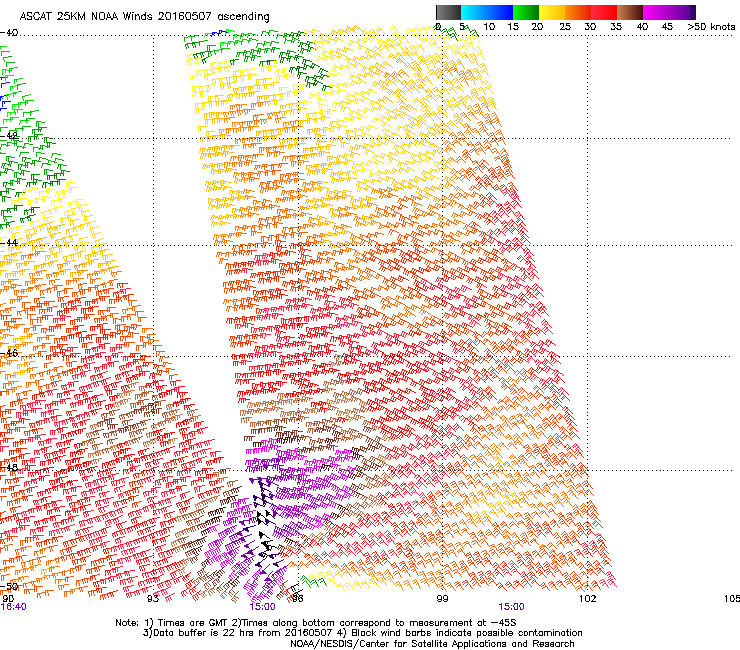740x650 pixels.
Task: Select the orange 25-30 knots legend segment
Action: [578, 12]
